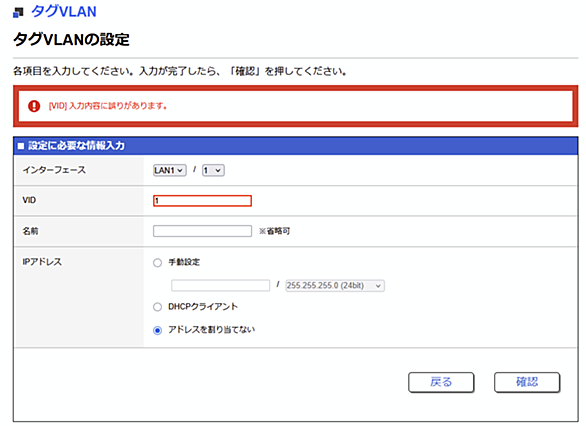The height and width of the screenshot is (426, 586).
Task: Click the インターフェース row label
Action: [55, 170]
